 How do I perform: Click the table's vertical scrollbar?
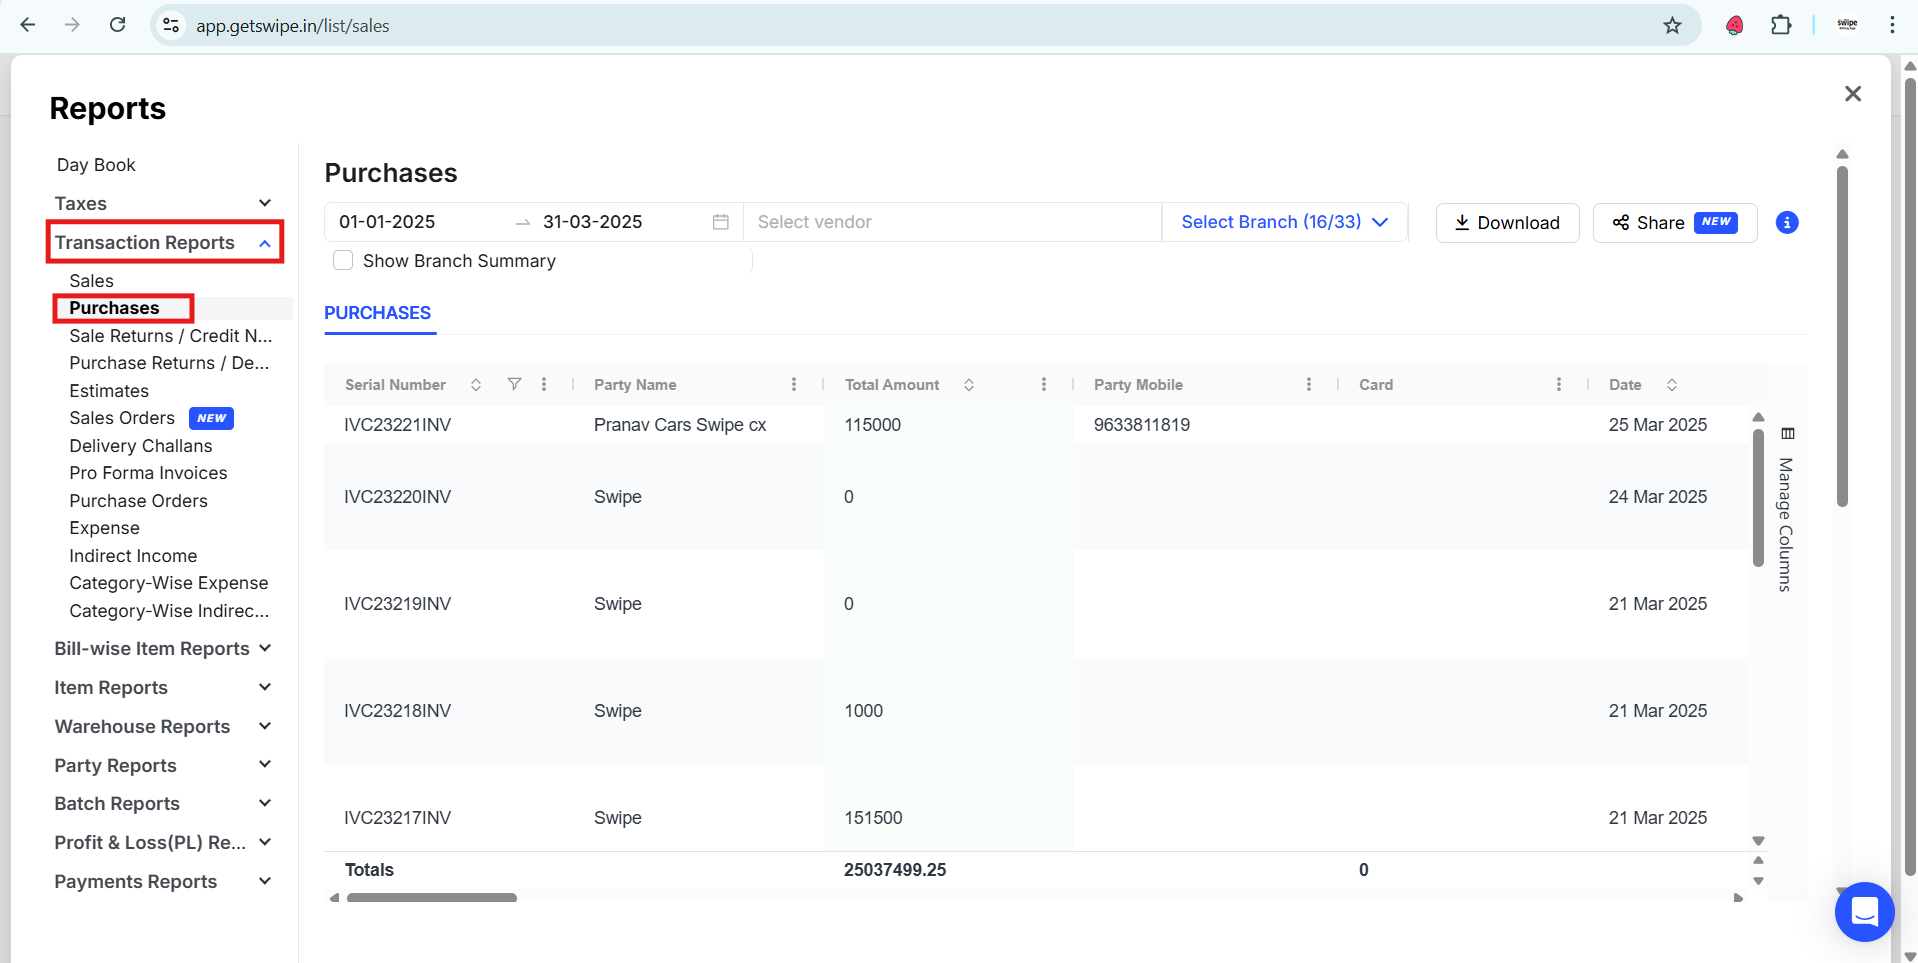point(1758,497)
